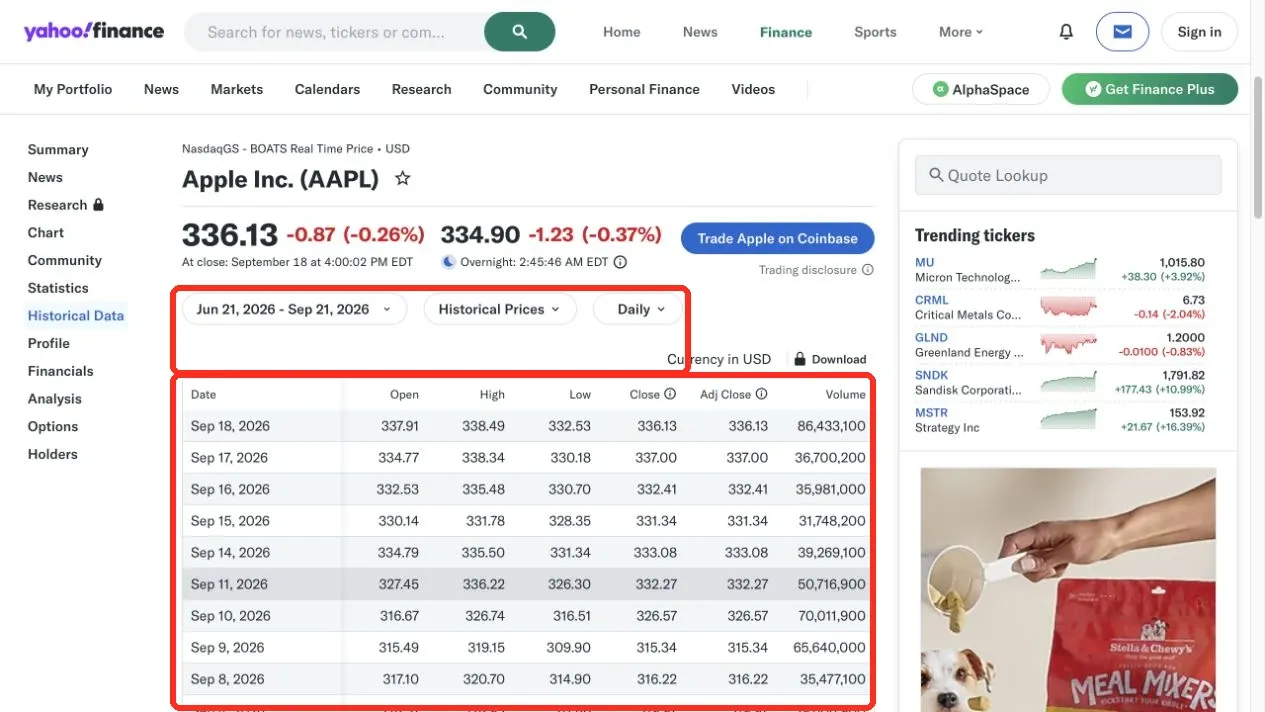Open My Portfolio
The image size is (1265, 712).
coord(73,89)
